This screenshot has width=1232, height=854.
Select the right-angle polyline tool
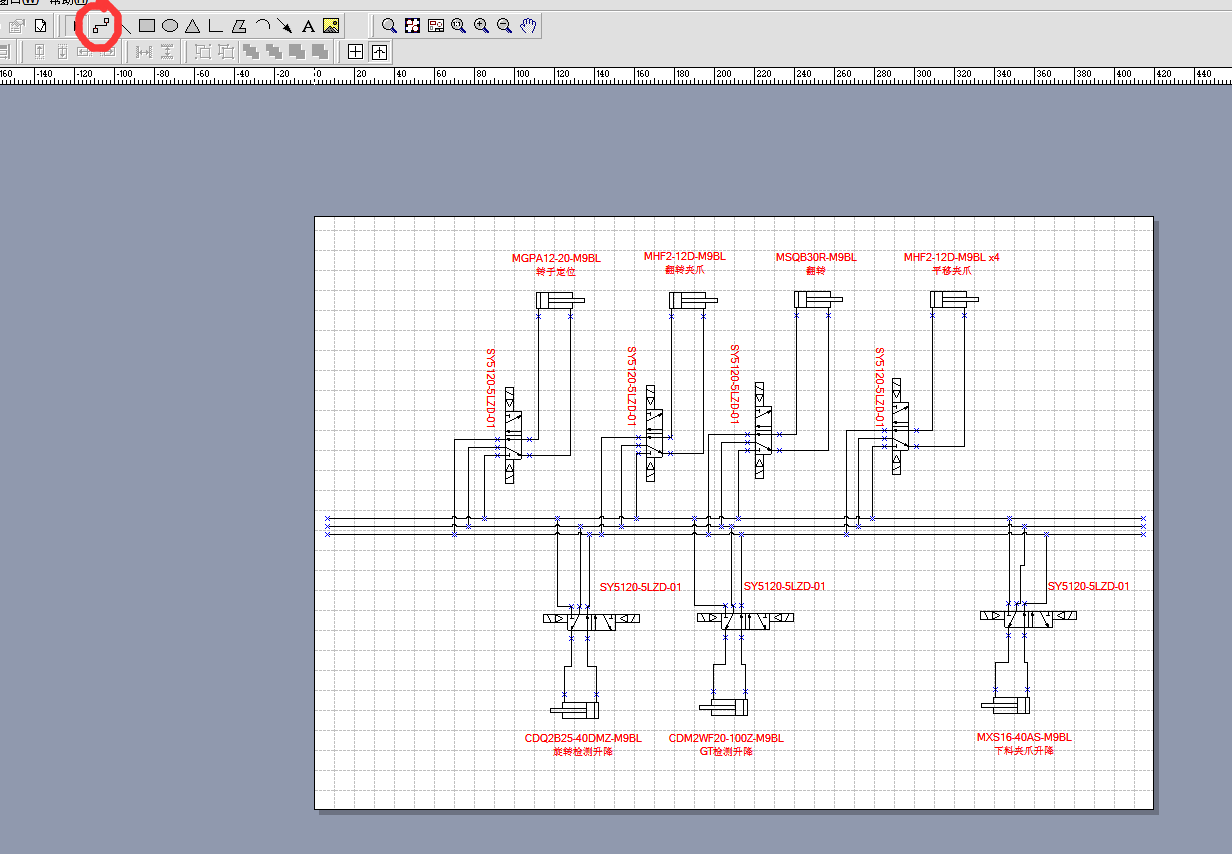pos(215,26)
